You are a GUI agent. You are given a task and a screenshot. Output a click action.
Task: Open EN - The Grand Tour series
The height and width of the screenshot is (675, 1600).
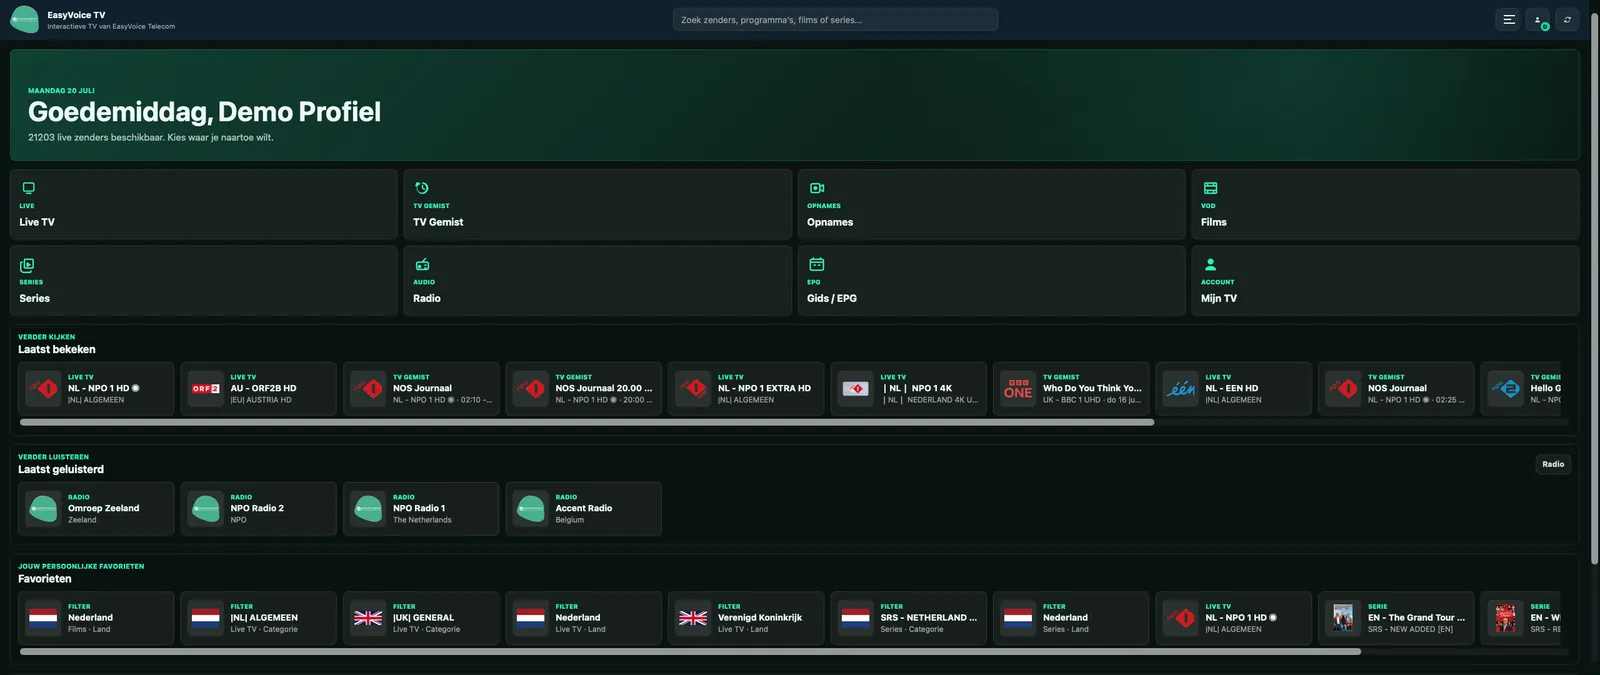[1396, 618]
